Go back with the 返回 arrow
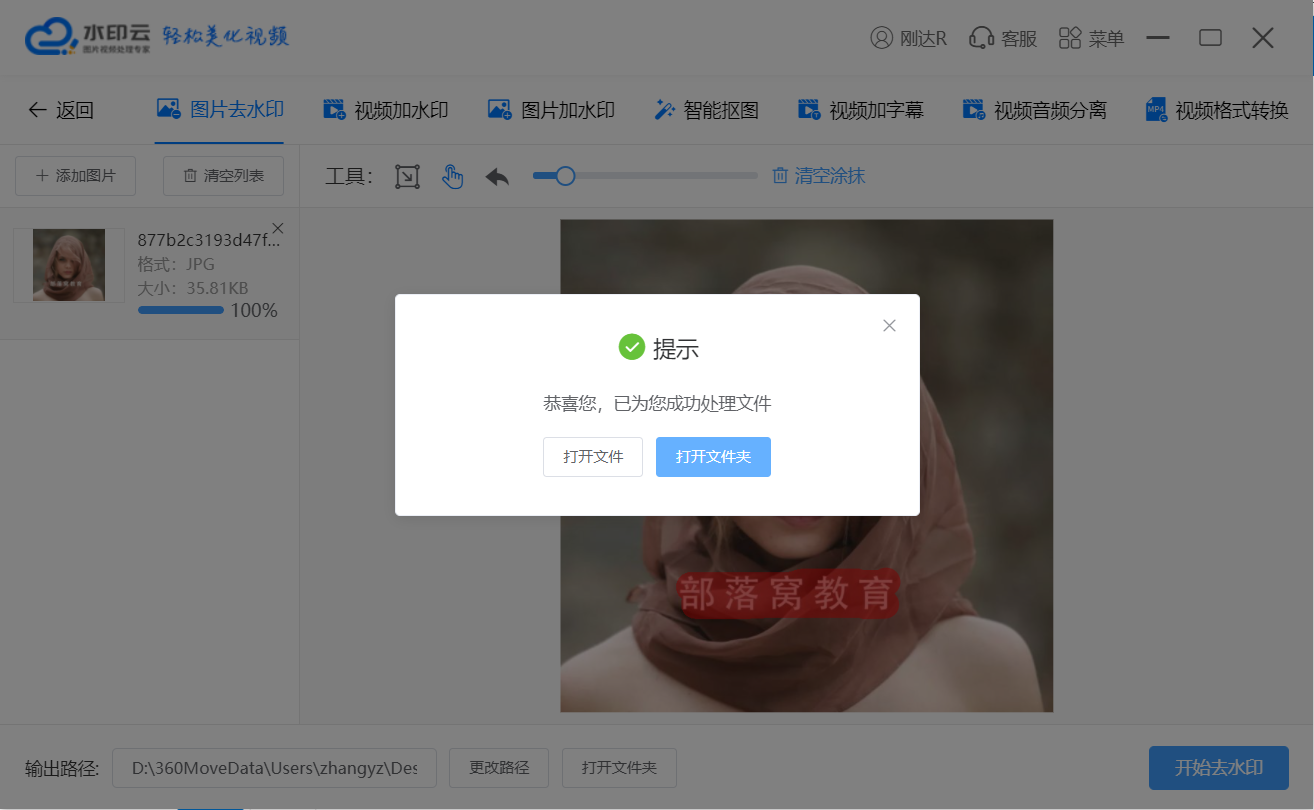Image resolution: width=1314 pixels, height=810 pixels. point(60,110)
